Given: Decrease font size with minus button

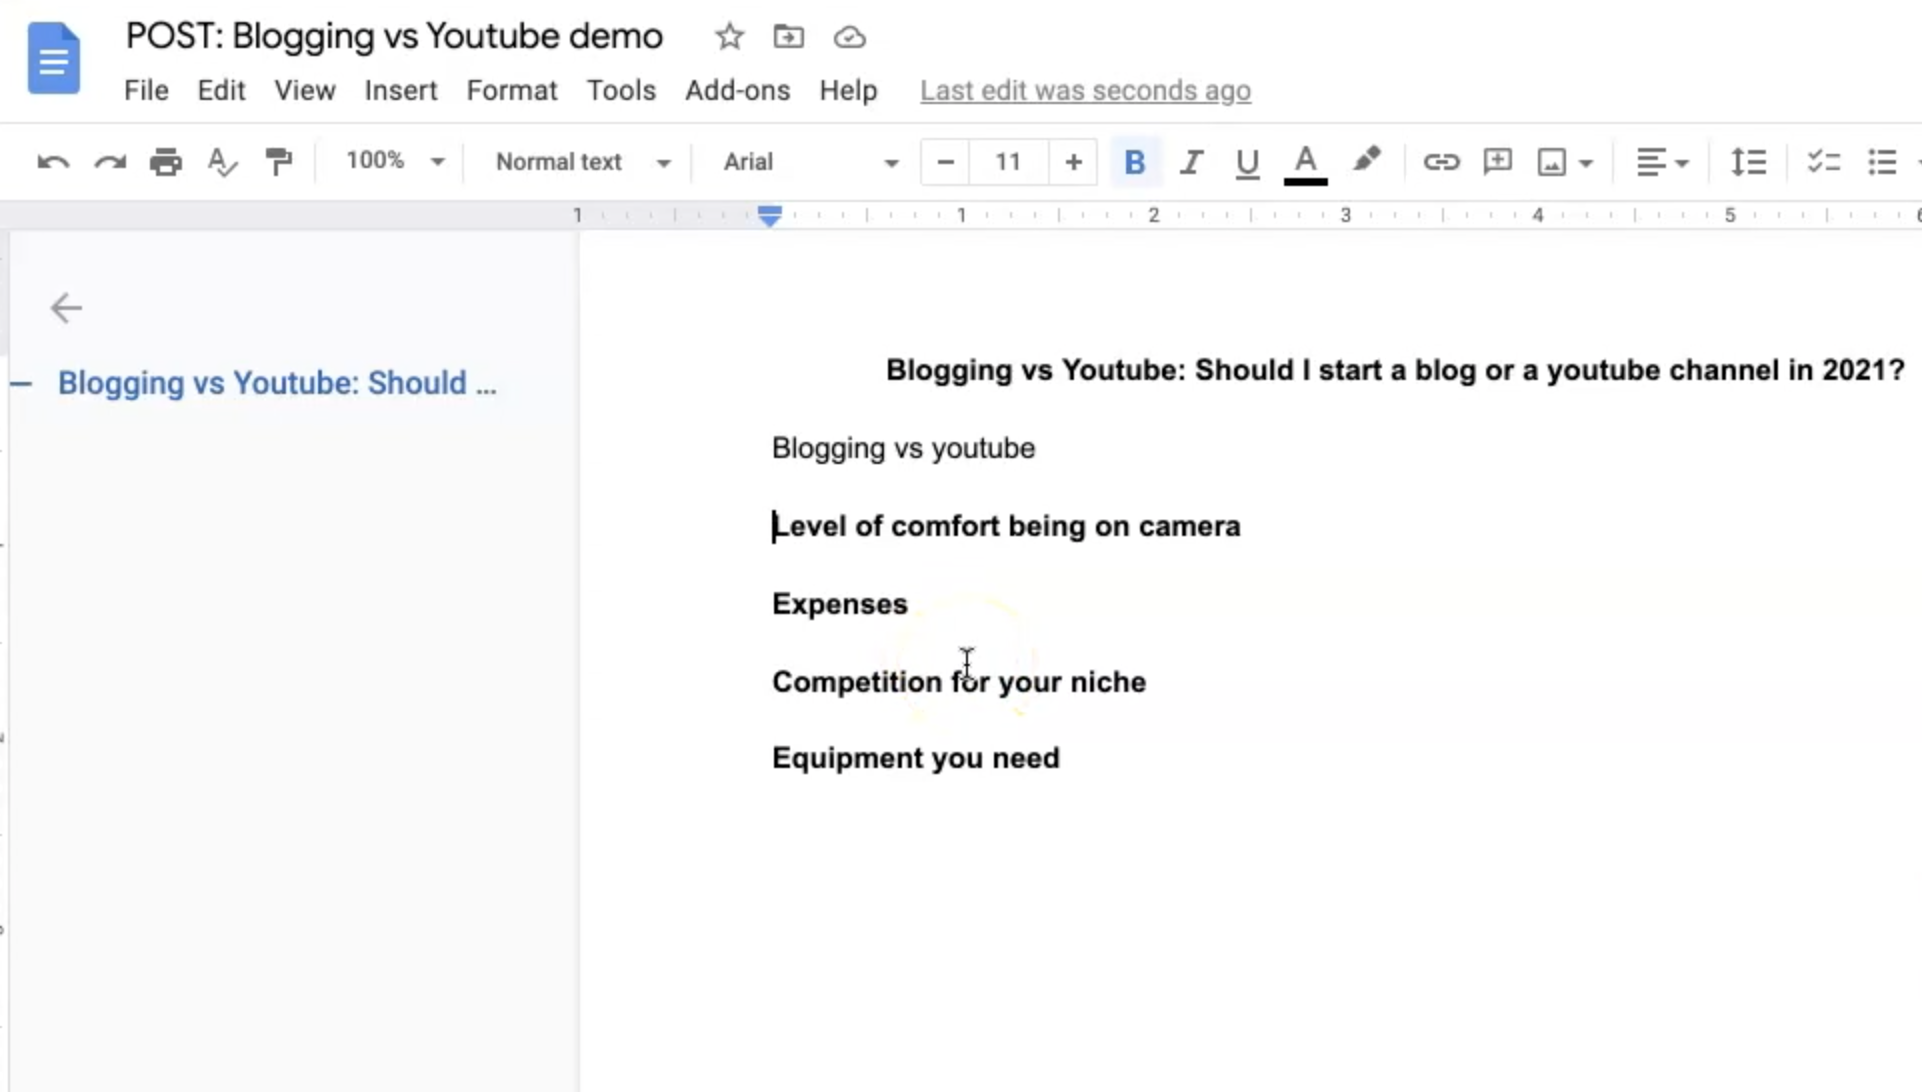Looking at the screenshot, I should pos(945,162).
